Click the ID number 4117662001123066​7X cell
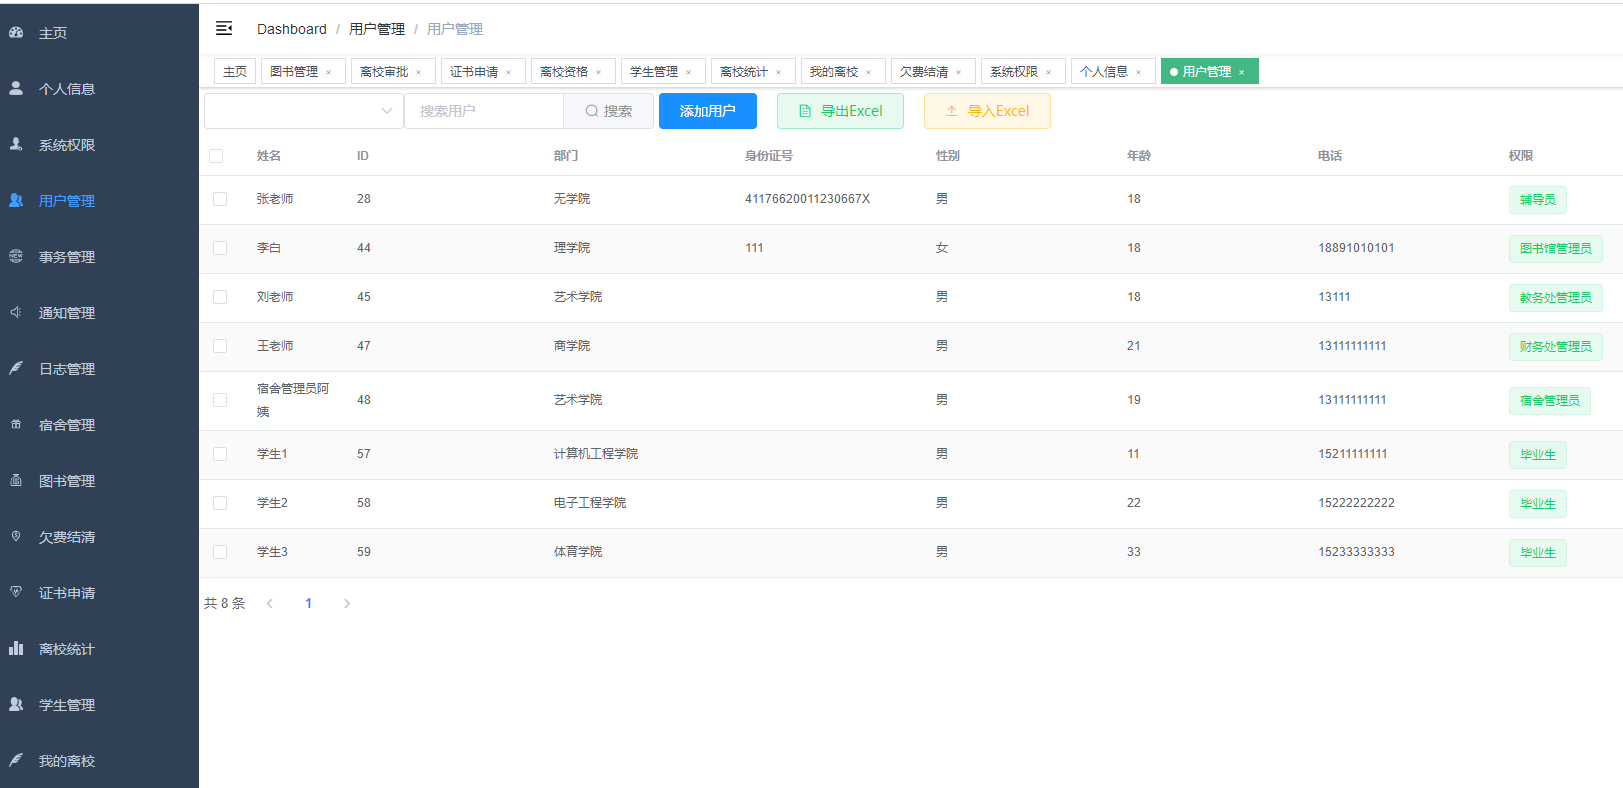The height and width of the screenshot is (788, 1623). (x=807, y=199)
